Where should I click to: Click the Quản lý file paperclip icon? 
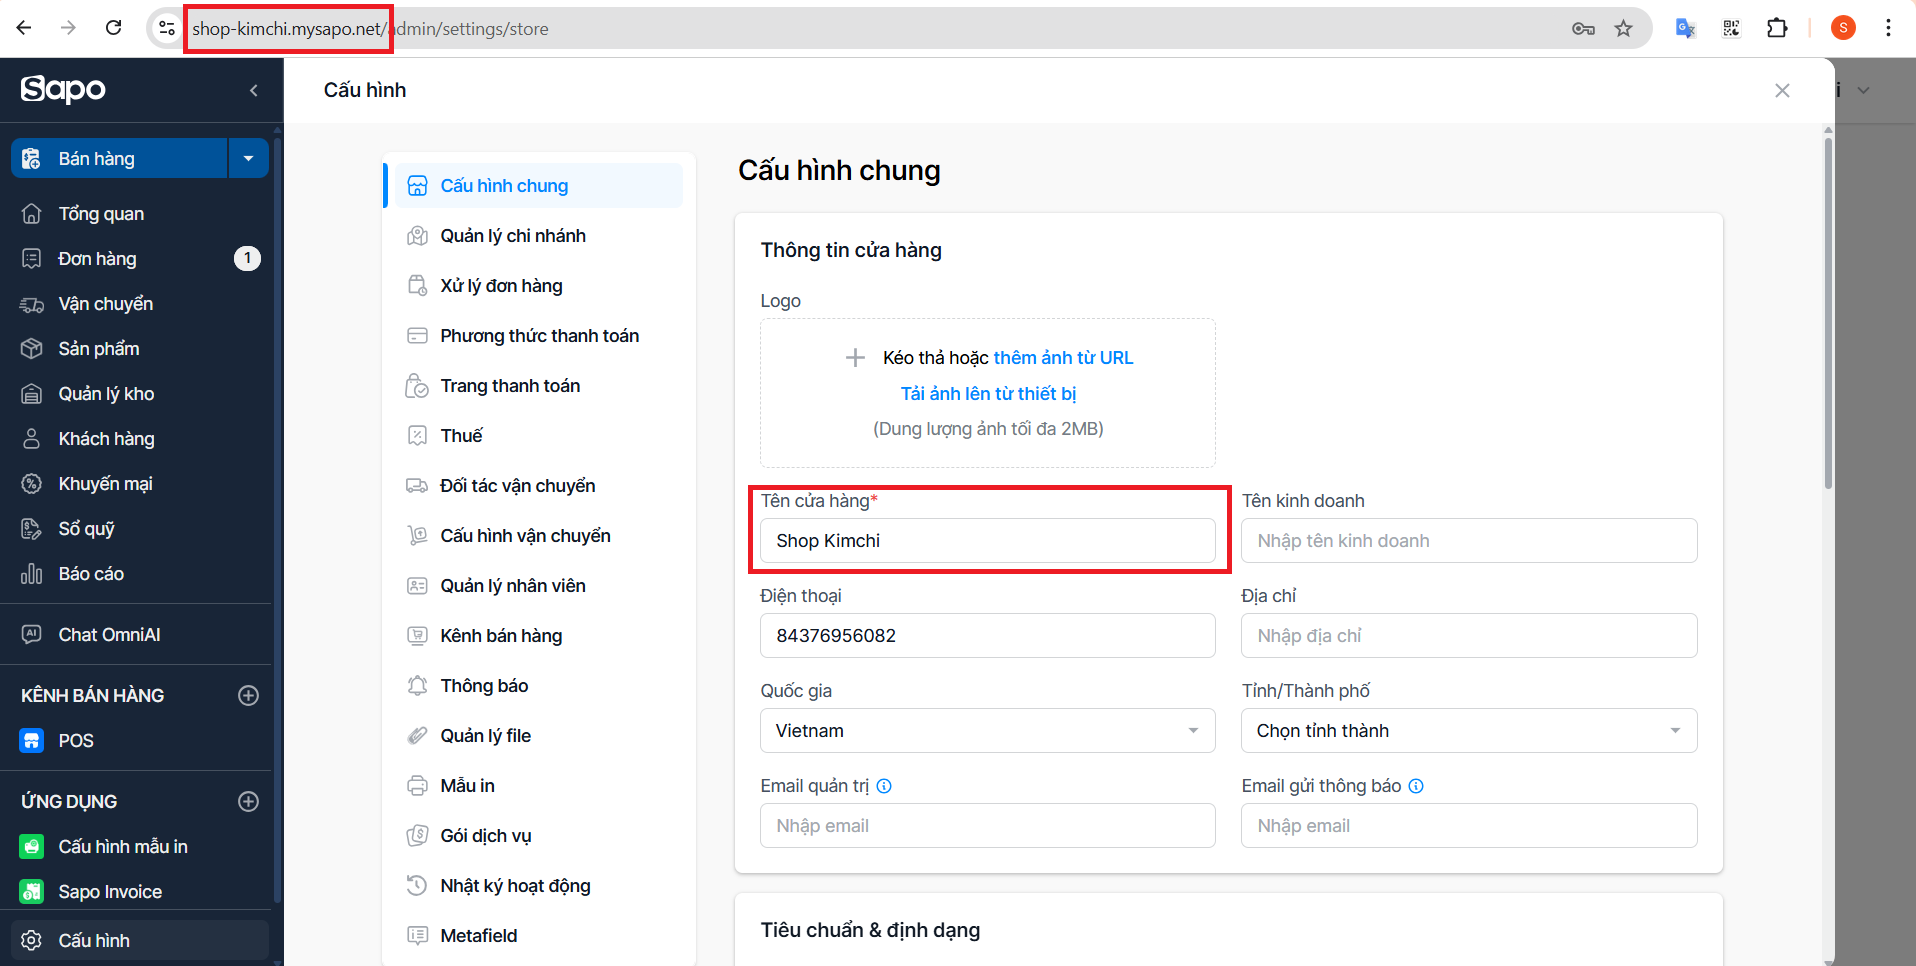[417, 736]
